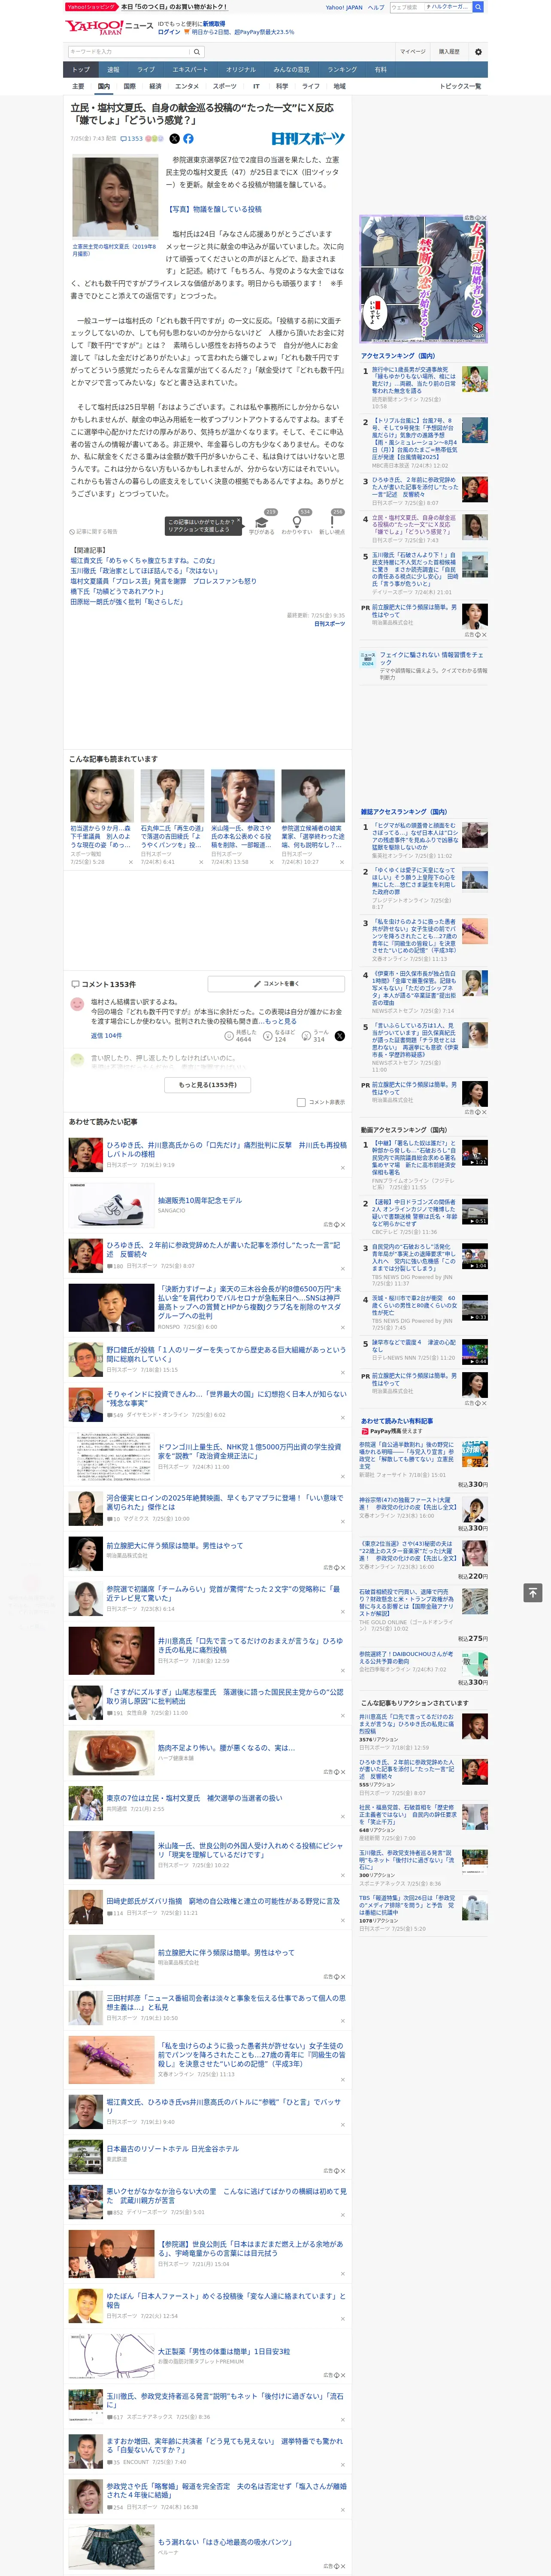The width and height of the screenshot is (551, 2576).
Task: Open article 田崎史郎氏がズバリ指摘
Action: (223, 1901)
